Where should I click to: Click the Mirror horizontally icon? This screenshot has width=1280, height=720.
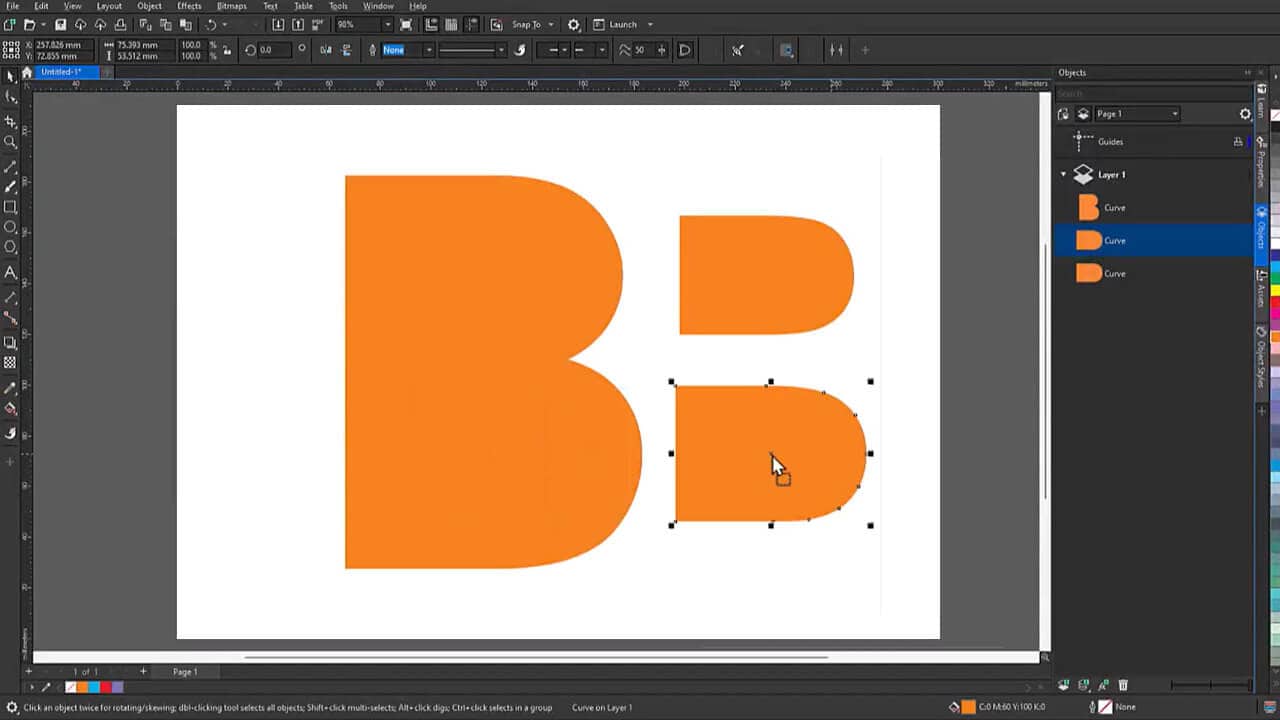pos(327,50)
